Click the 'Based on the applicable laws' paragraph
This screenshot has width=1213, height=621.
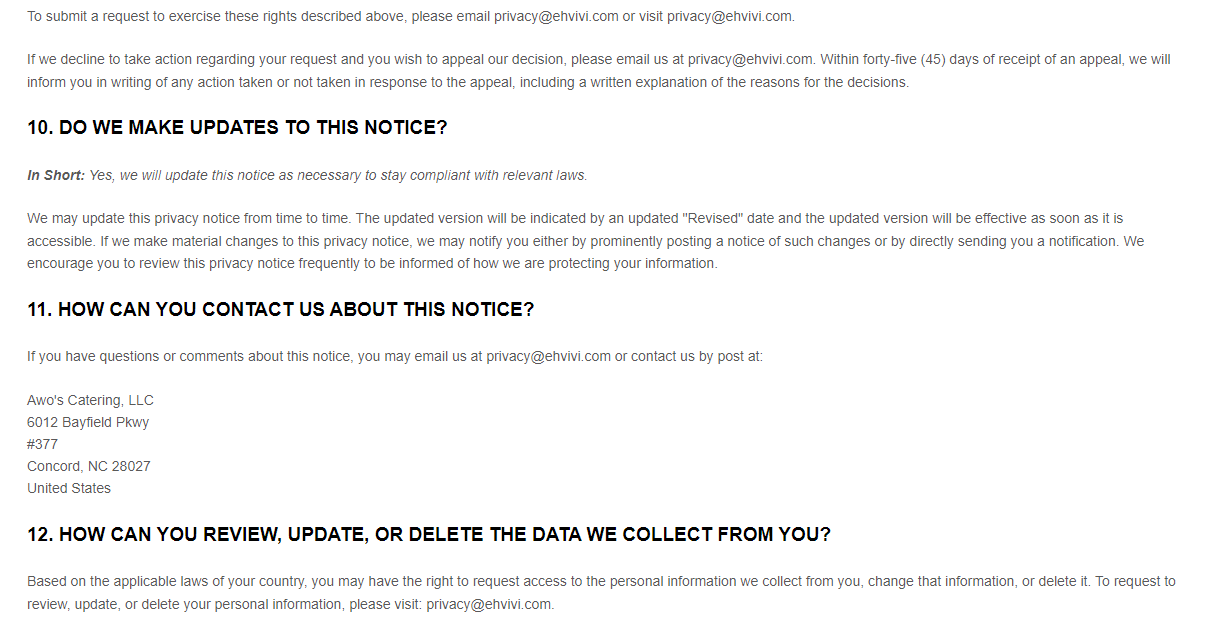pos(601,593)
